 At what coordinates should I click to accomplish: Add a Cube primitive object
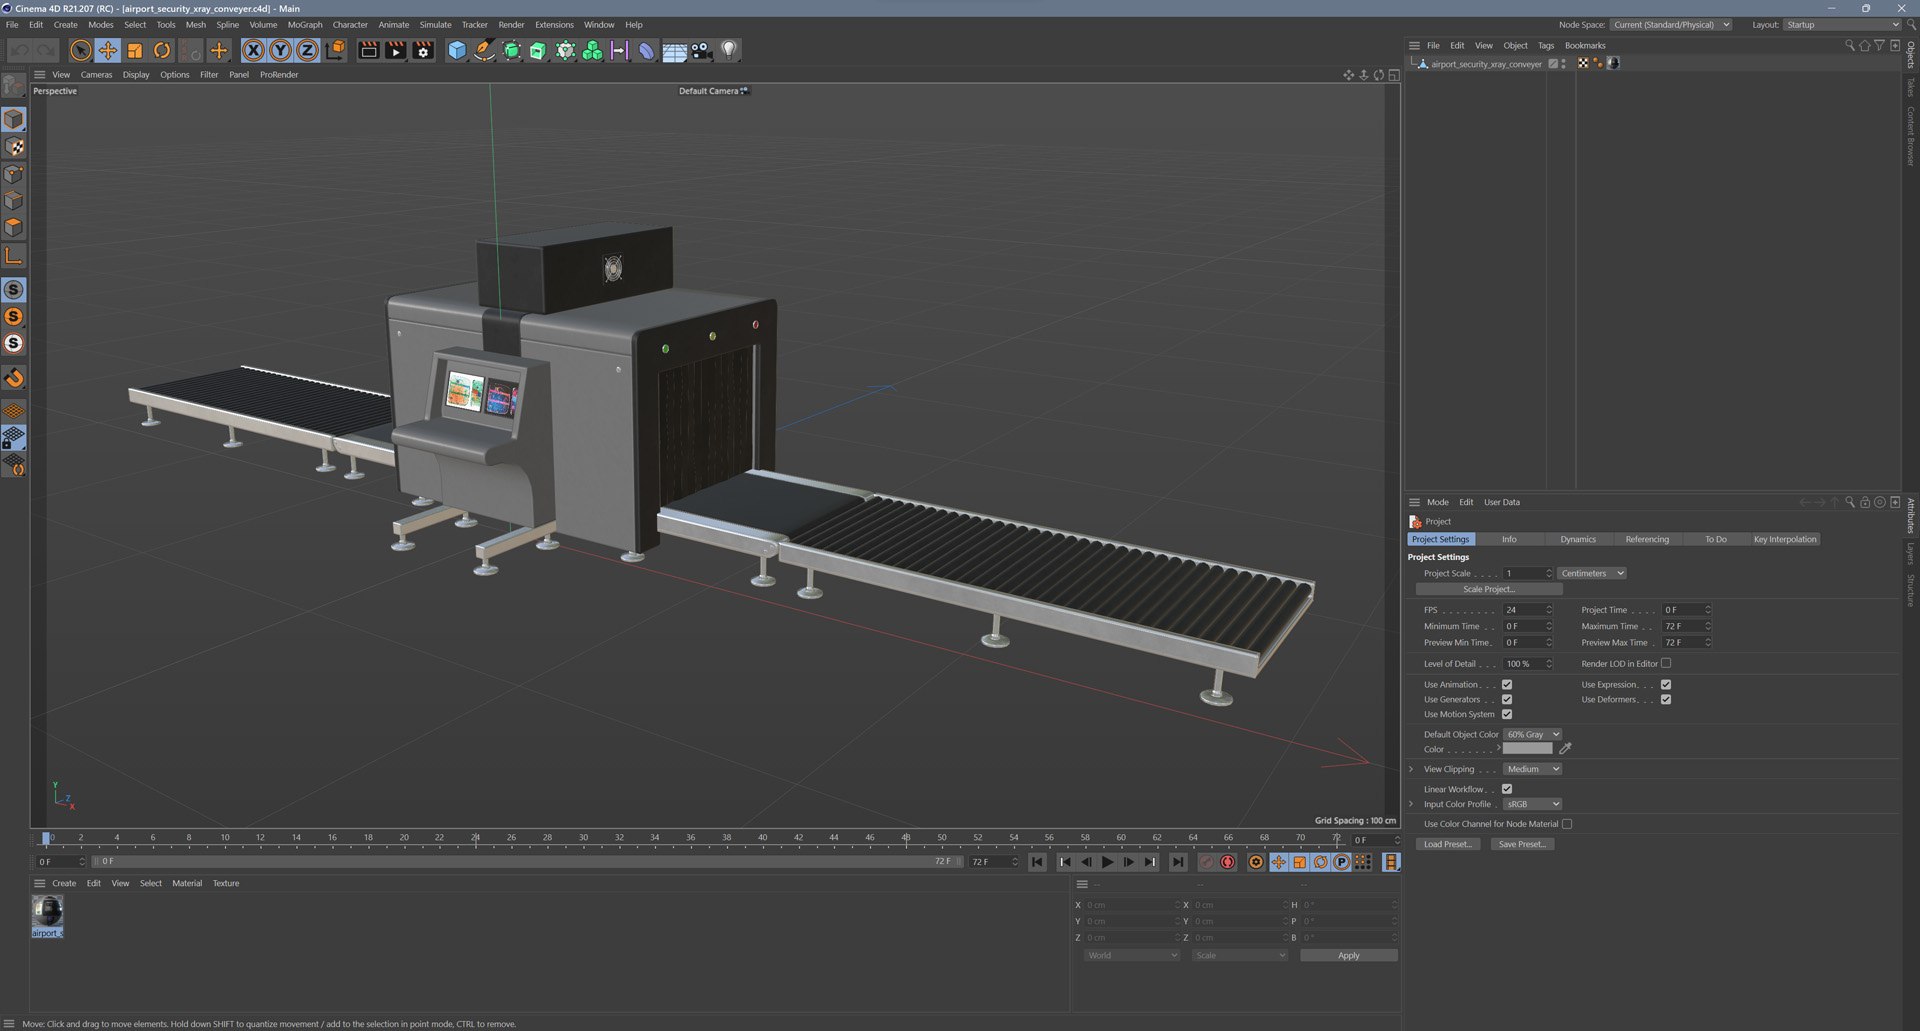pyautogui.click(x=457, y=50)
